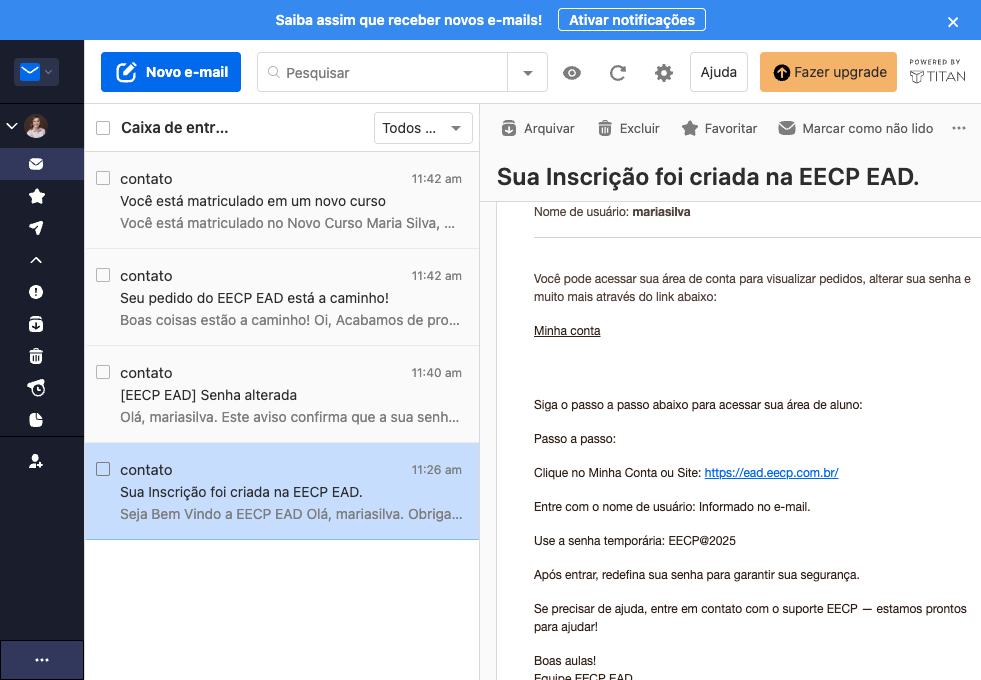The width and height of the screenshot is (981, 680).
Task: Expand advanced search options arrow
Action: point(527,73)
